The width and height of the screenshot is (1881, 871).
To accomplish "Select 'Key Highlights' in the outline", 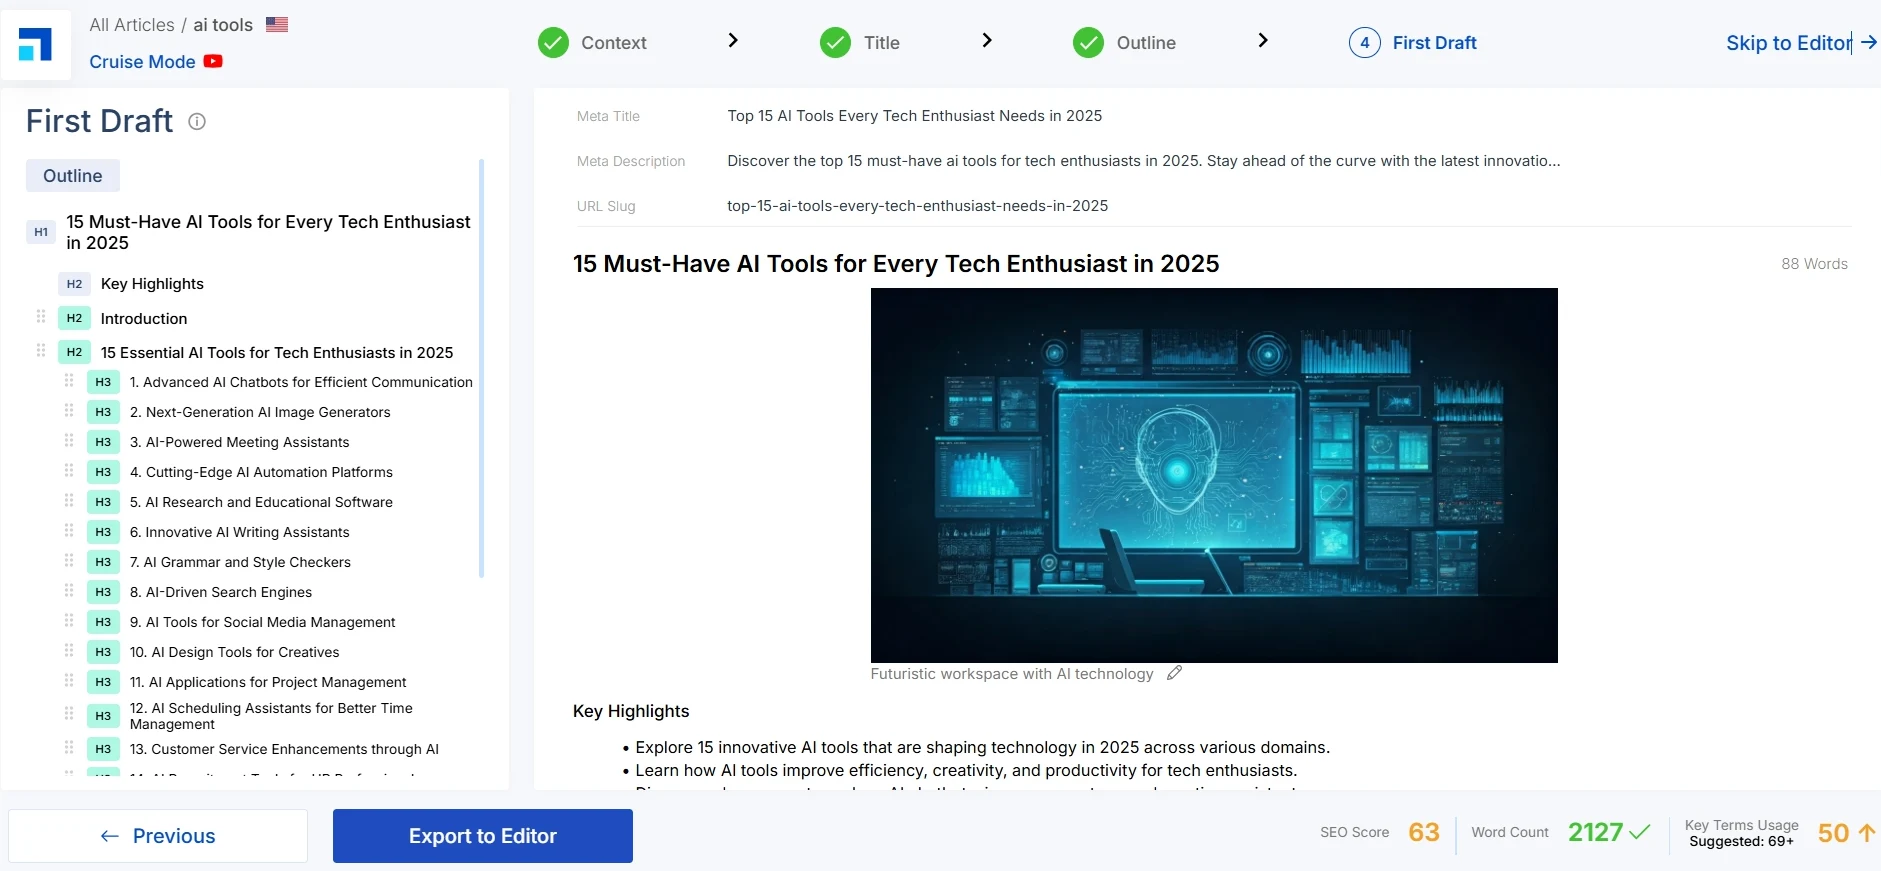I will [x=152, y=284].
